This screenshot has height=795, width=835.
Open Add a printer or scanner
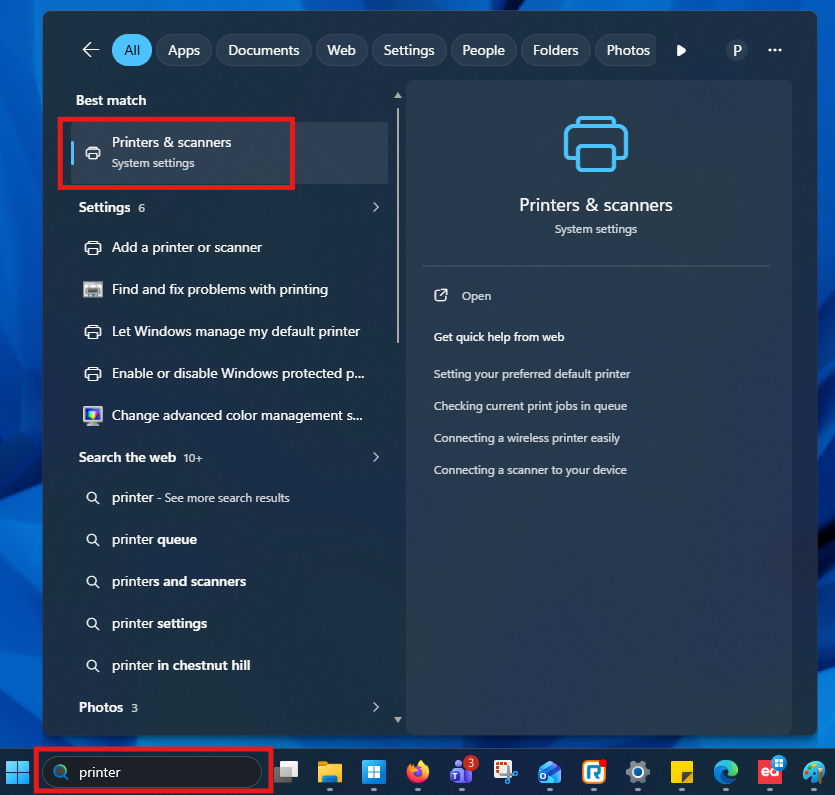click(x=229, y=248)
